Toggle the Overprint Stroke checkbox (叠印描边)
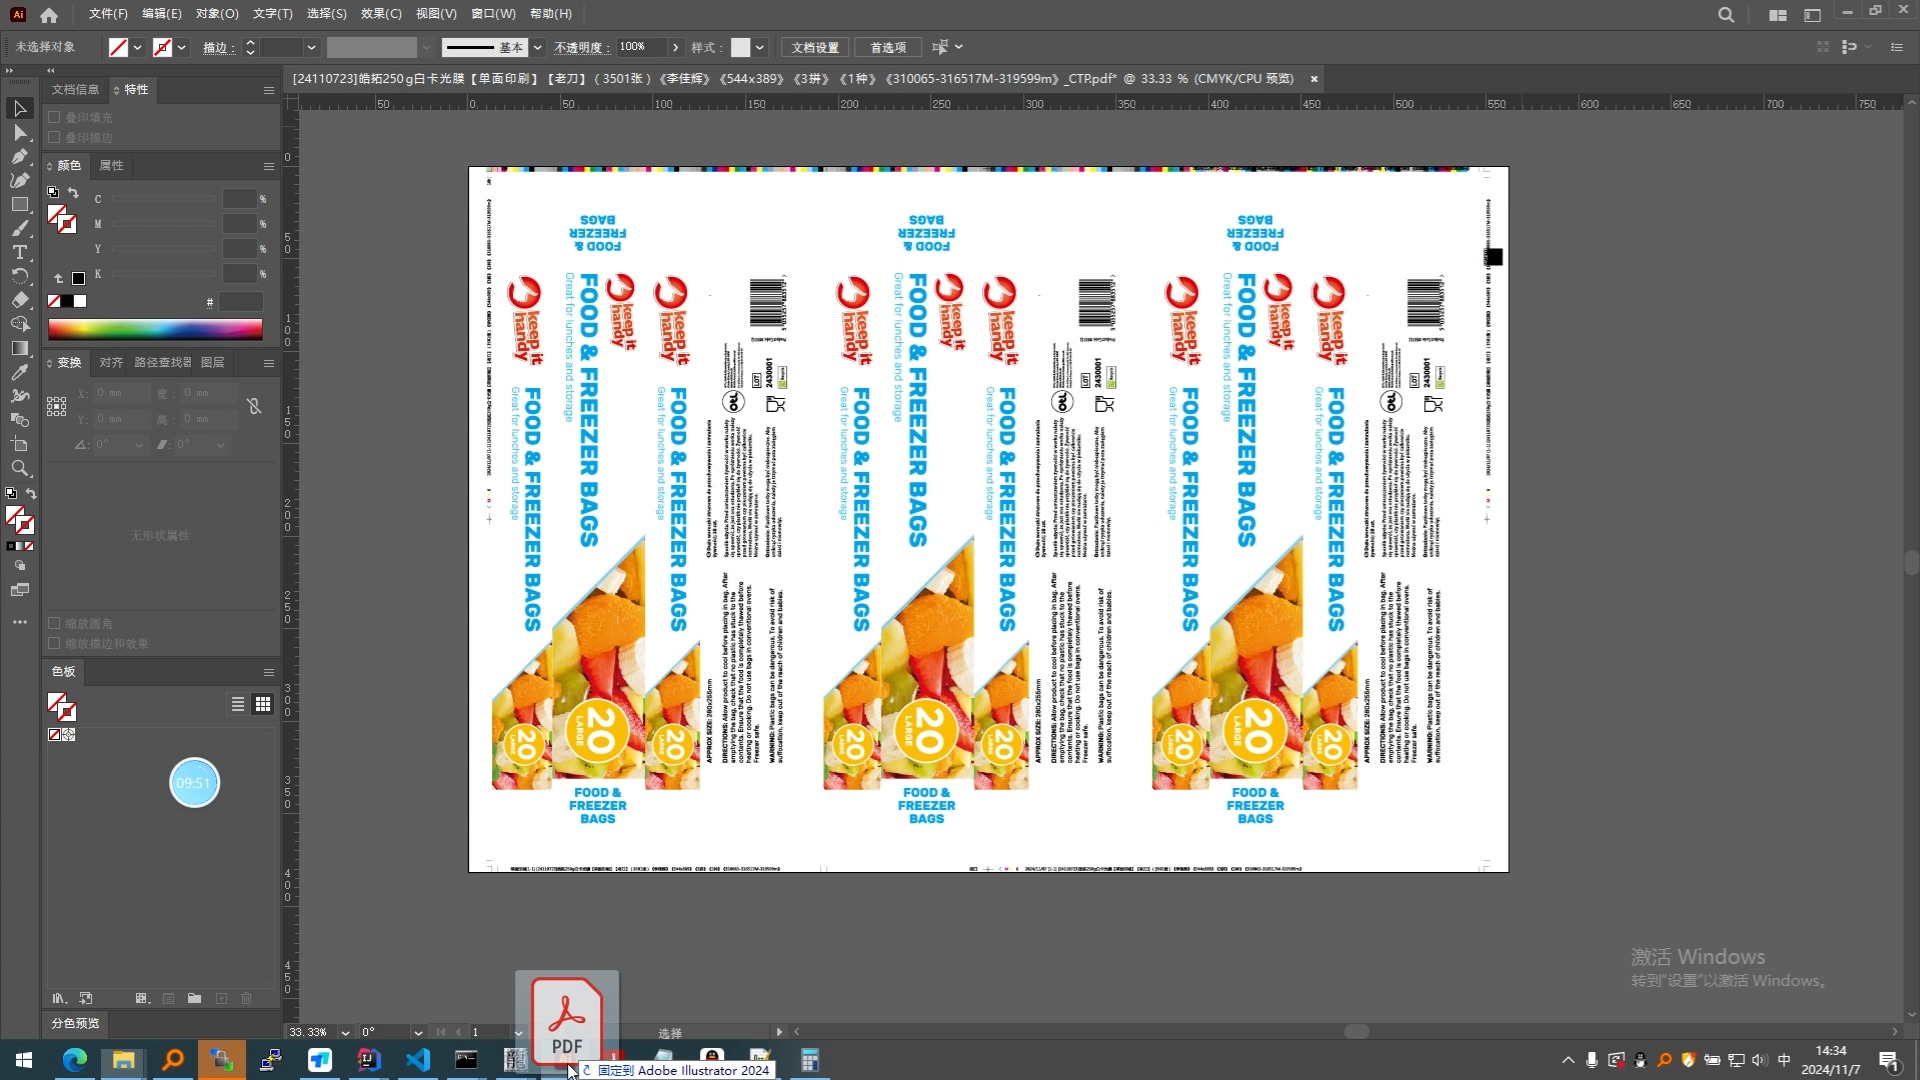Image resolution: width=1920 pixels, height=1080 pixels. click(55, 137)
